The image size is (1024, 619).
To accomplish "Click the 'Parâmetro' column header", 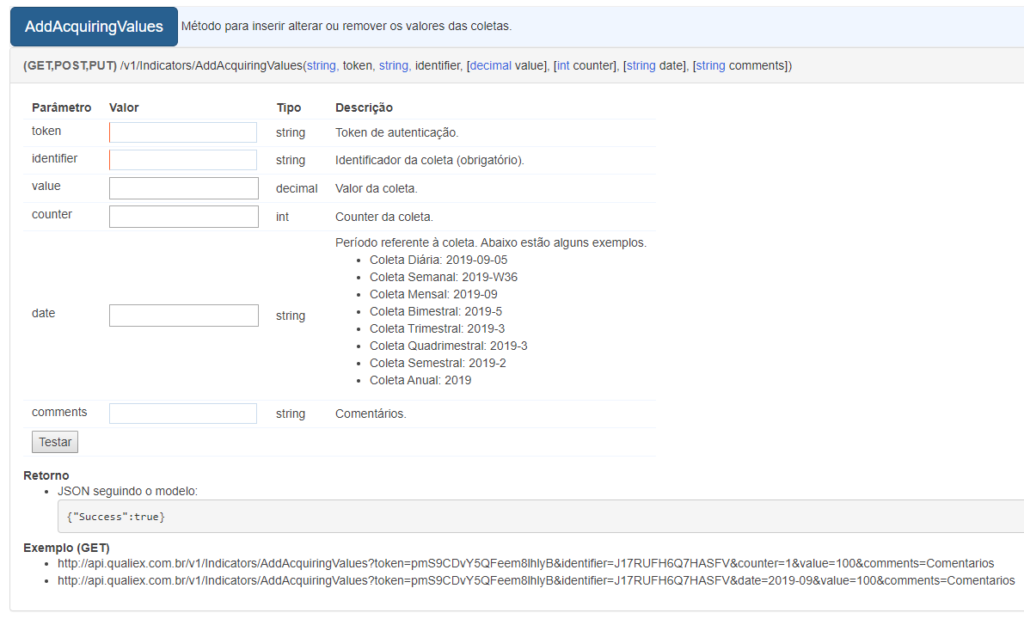I will [x=61, y=108].
